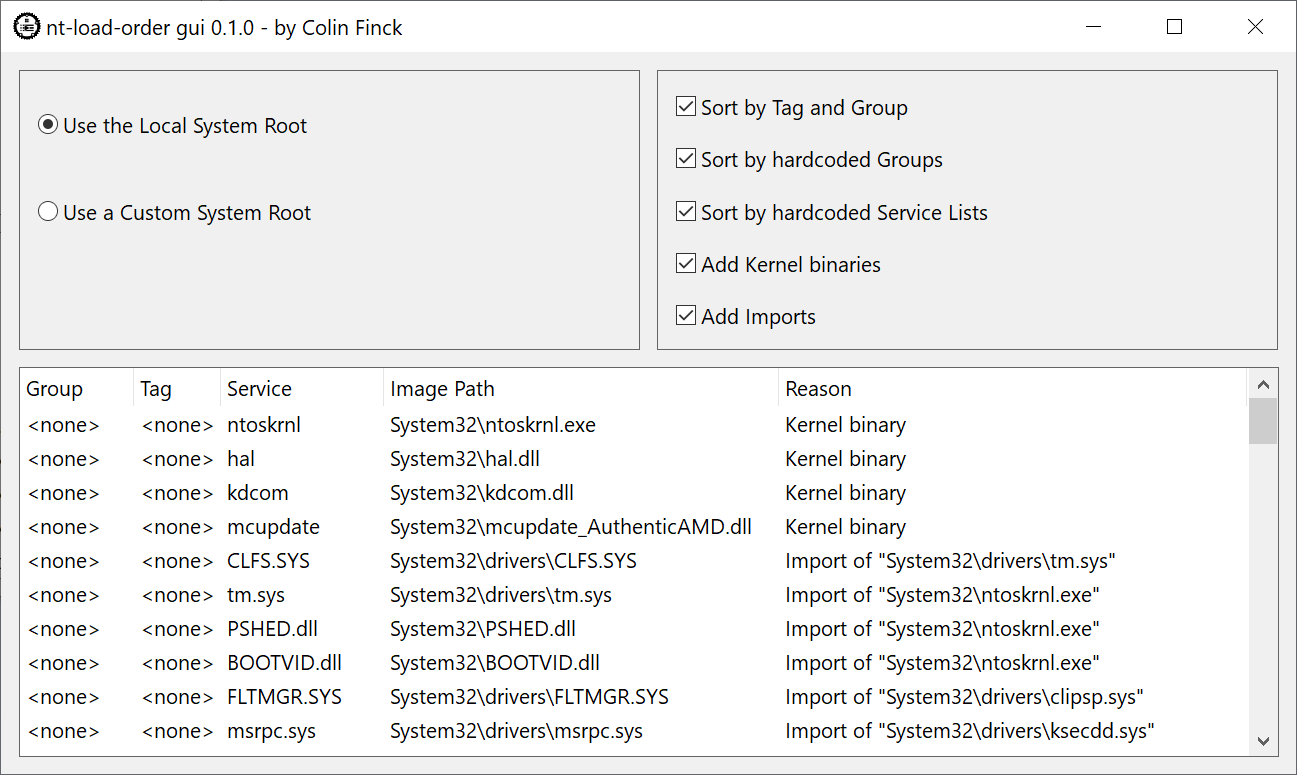Click the app icon in title bar

click(x=27, y=27)
